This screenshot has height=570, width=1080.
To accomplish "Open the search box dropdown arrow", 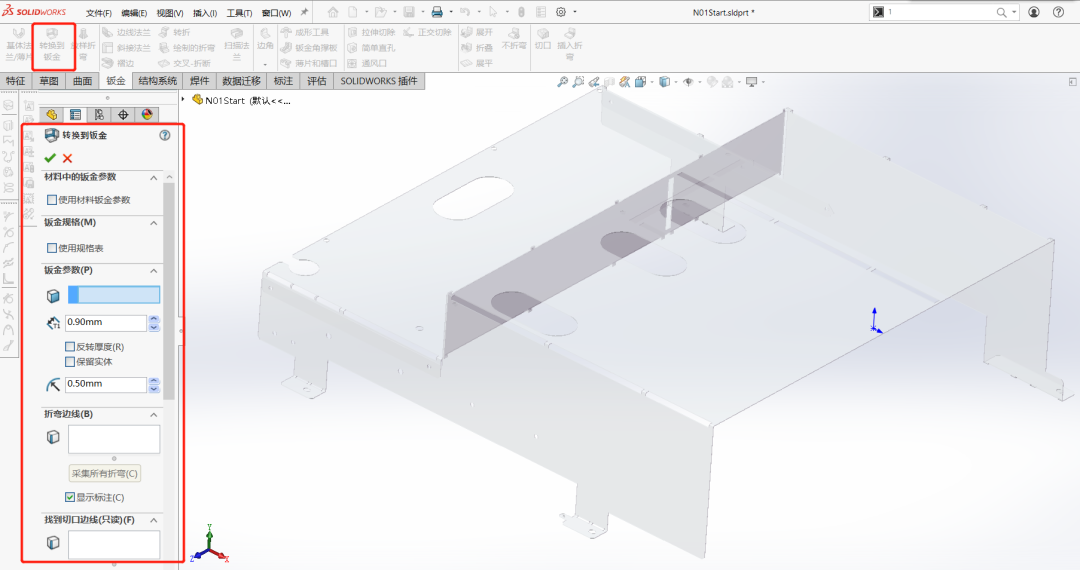I will (1015, 12).
